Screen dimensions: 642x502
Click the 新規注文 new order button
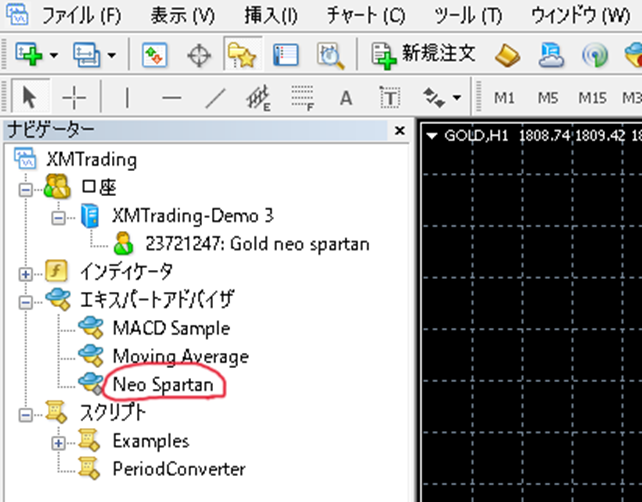click(x=423, y=54)
